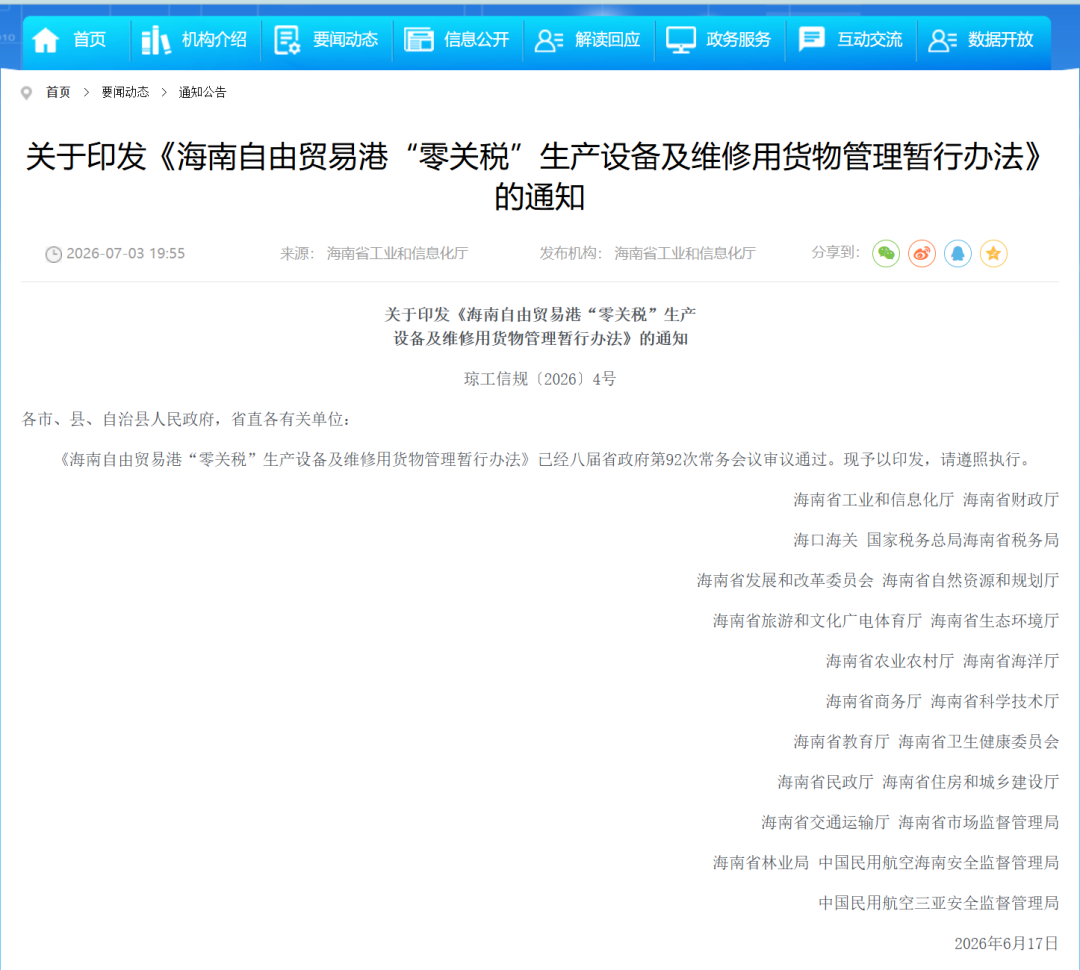Open the 数据开放 menu item
The image size is (1080, 970).
point(1001,39)
